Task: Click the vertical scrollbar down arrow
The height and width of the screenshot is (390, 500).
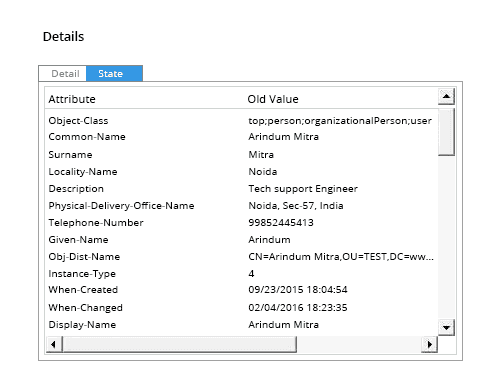Action: [446, 327]
